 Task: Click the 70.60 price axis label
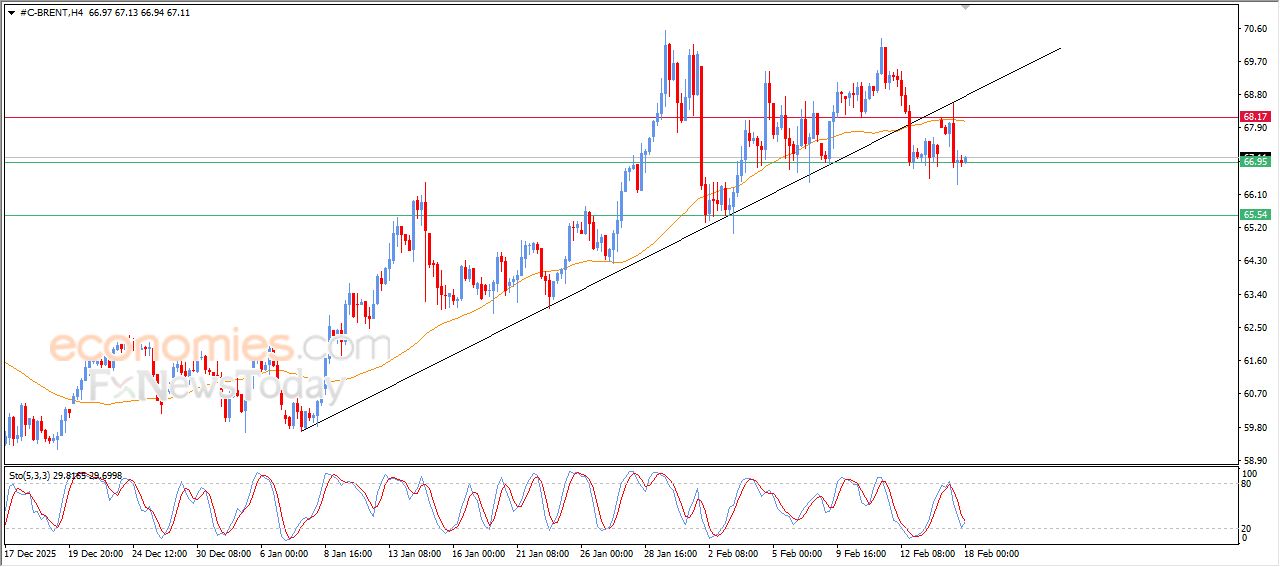coord(1254,29)
